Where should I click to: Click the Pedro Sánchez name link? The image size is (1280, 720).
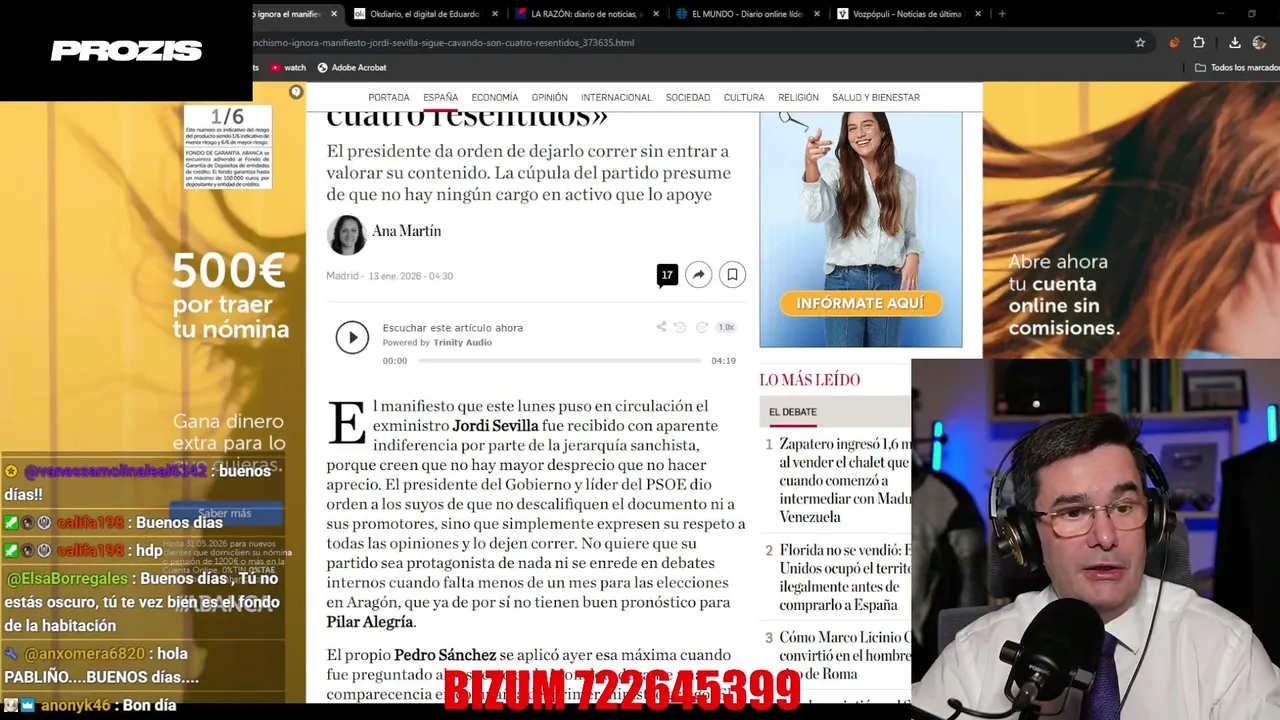pos(445,655)
